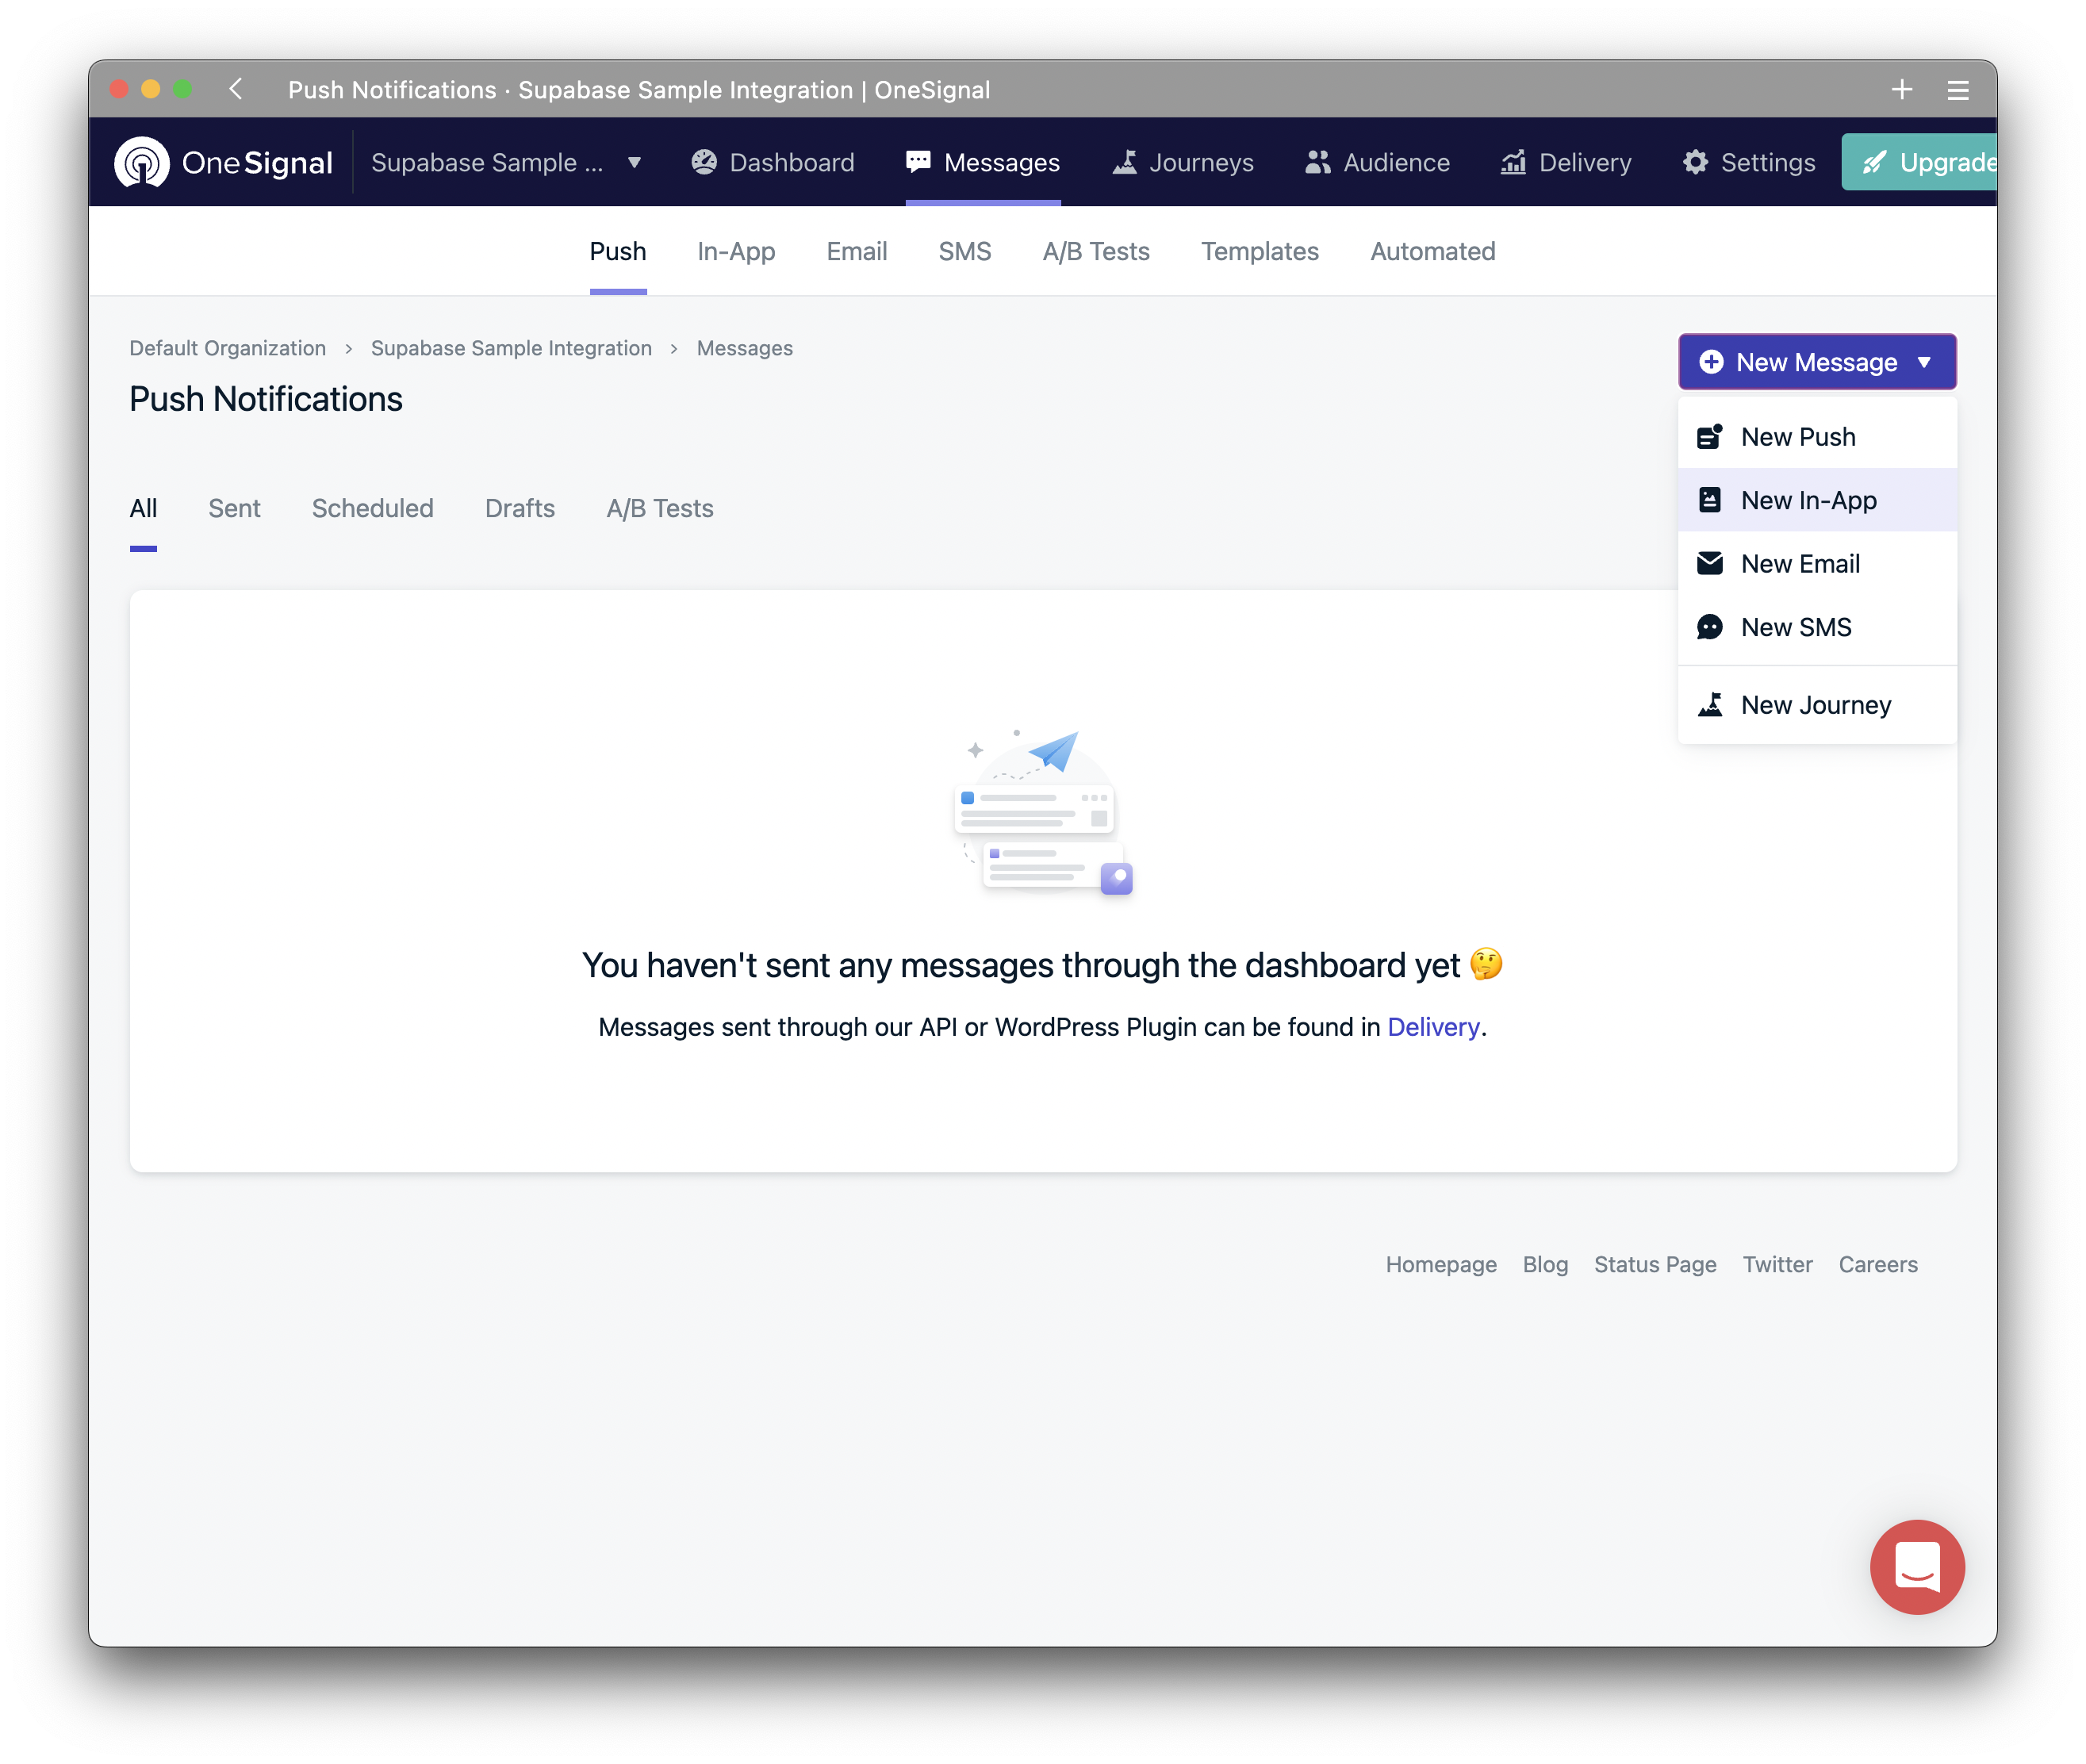Switch to the Drafts tab
The width and height of the screenshot is (2086, 1764).
click(519, 508)
